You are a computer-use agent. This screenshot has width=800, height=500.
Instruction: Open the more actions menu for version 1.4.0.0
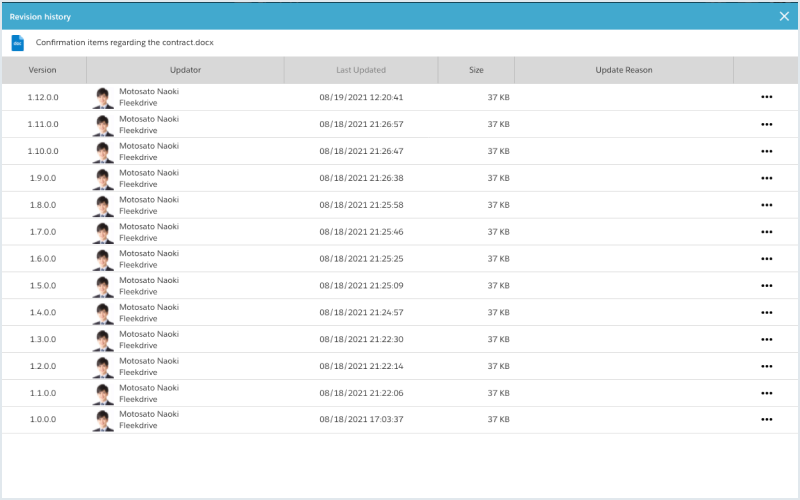(766, 312)
